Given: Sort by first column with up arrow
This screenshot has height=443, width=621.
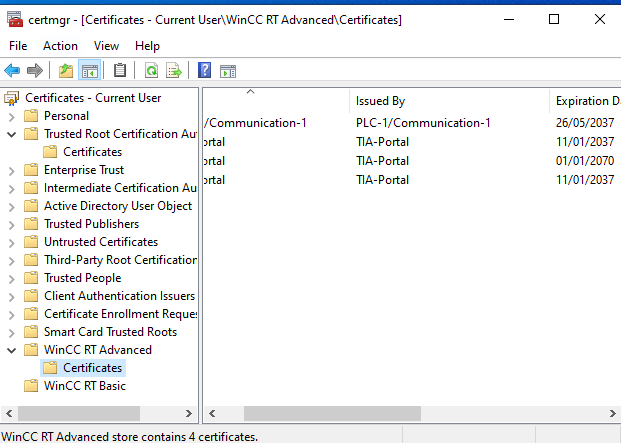Looking at the screenshot, I should tap(276, 101).
